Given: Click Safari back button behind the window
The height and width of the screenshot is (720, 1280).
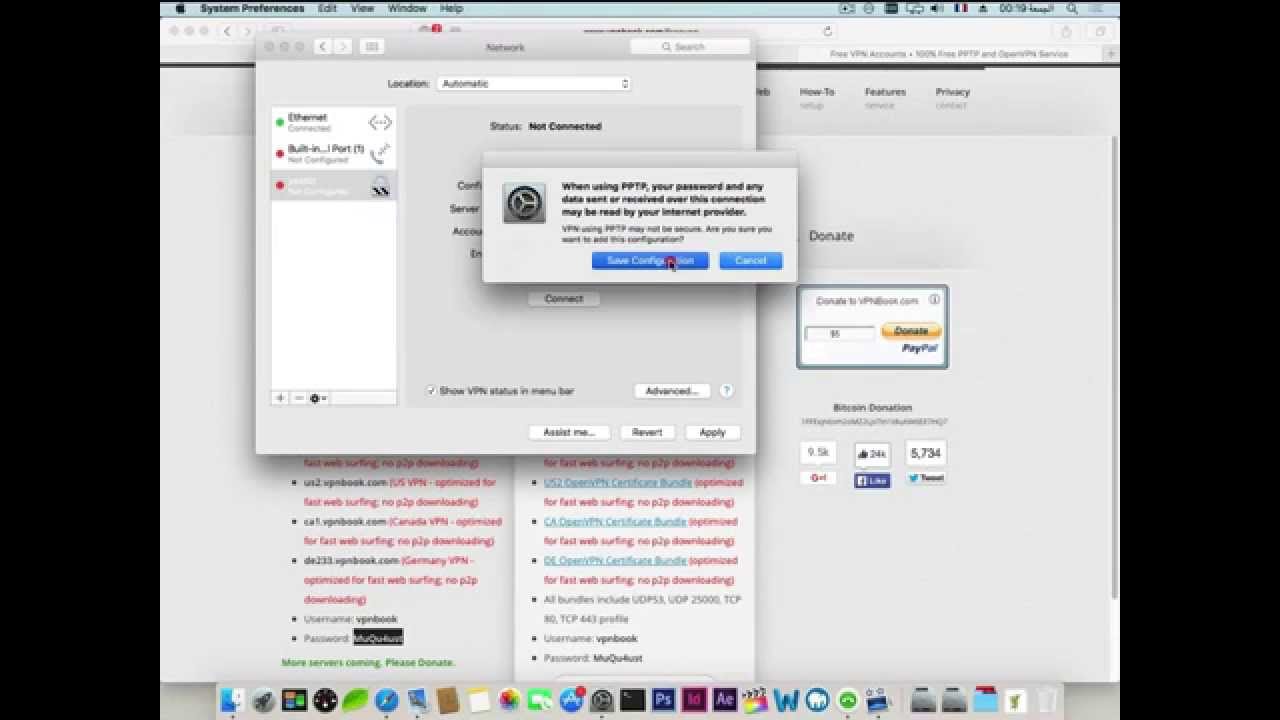Looking at the screenshot, I should 227,31.
